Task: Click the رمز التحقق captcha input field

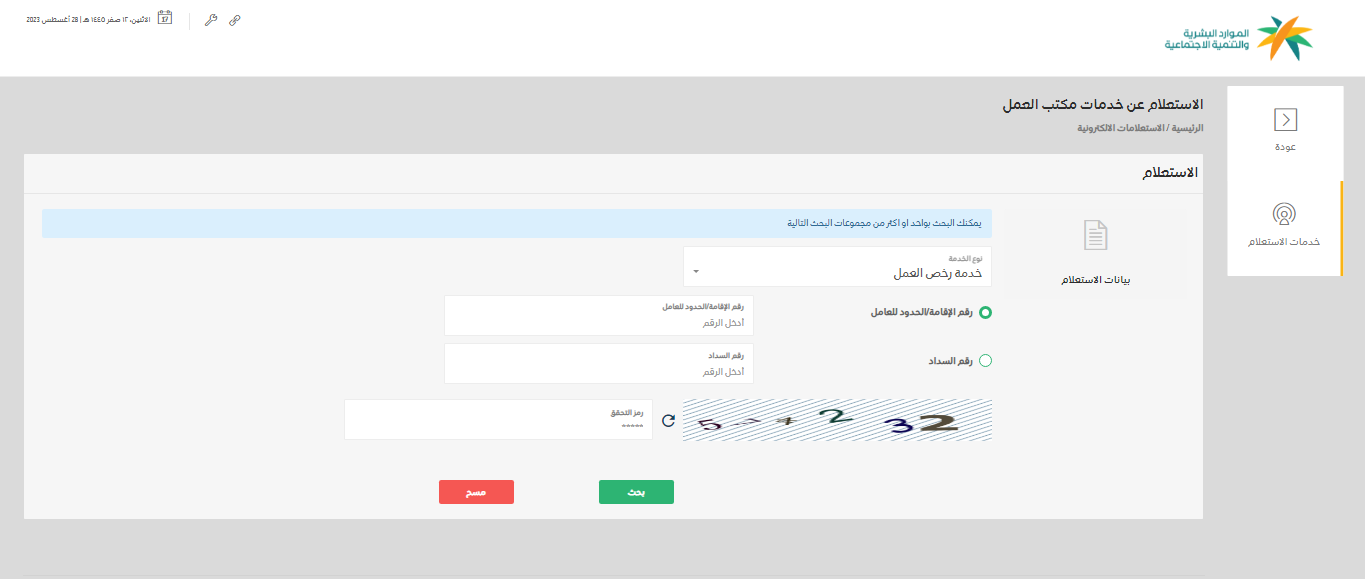Action: coord(498,425)
